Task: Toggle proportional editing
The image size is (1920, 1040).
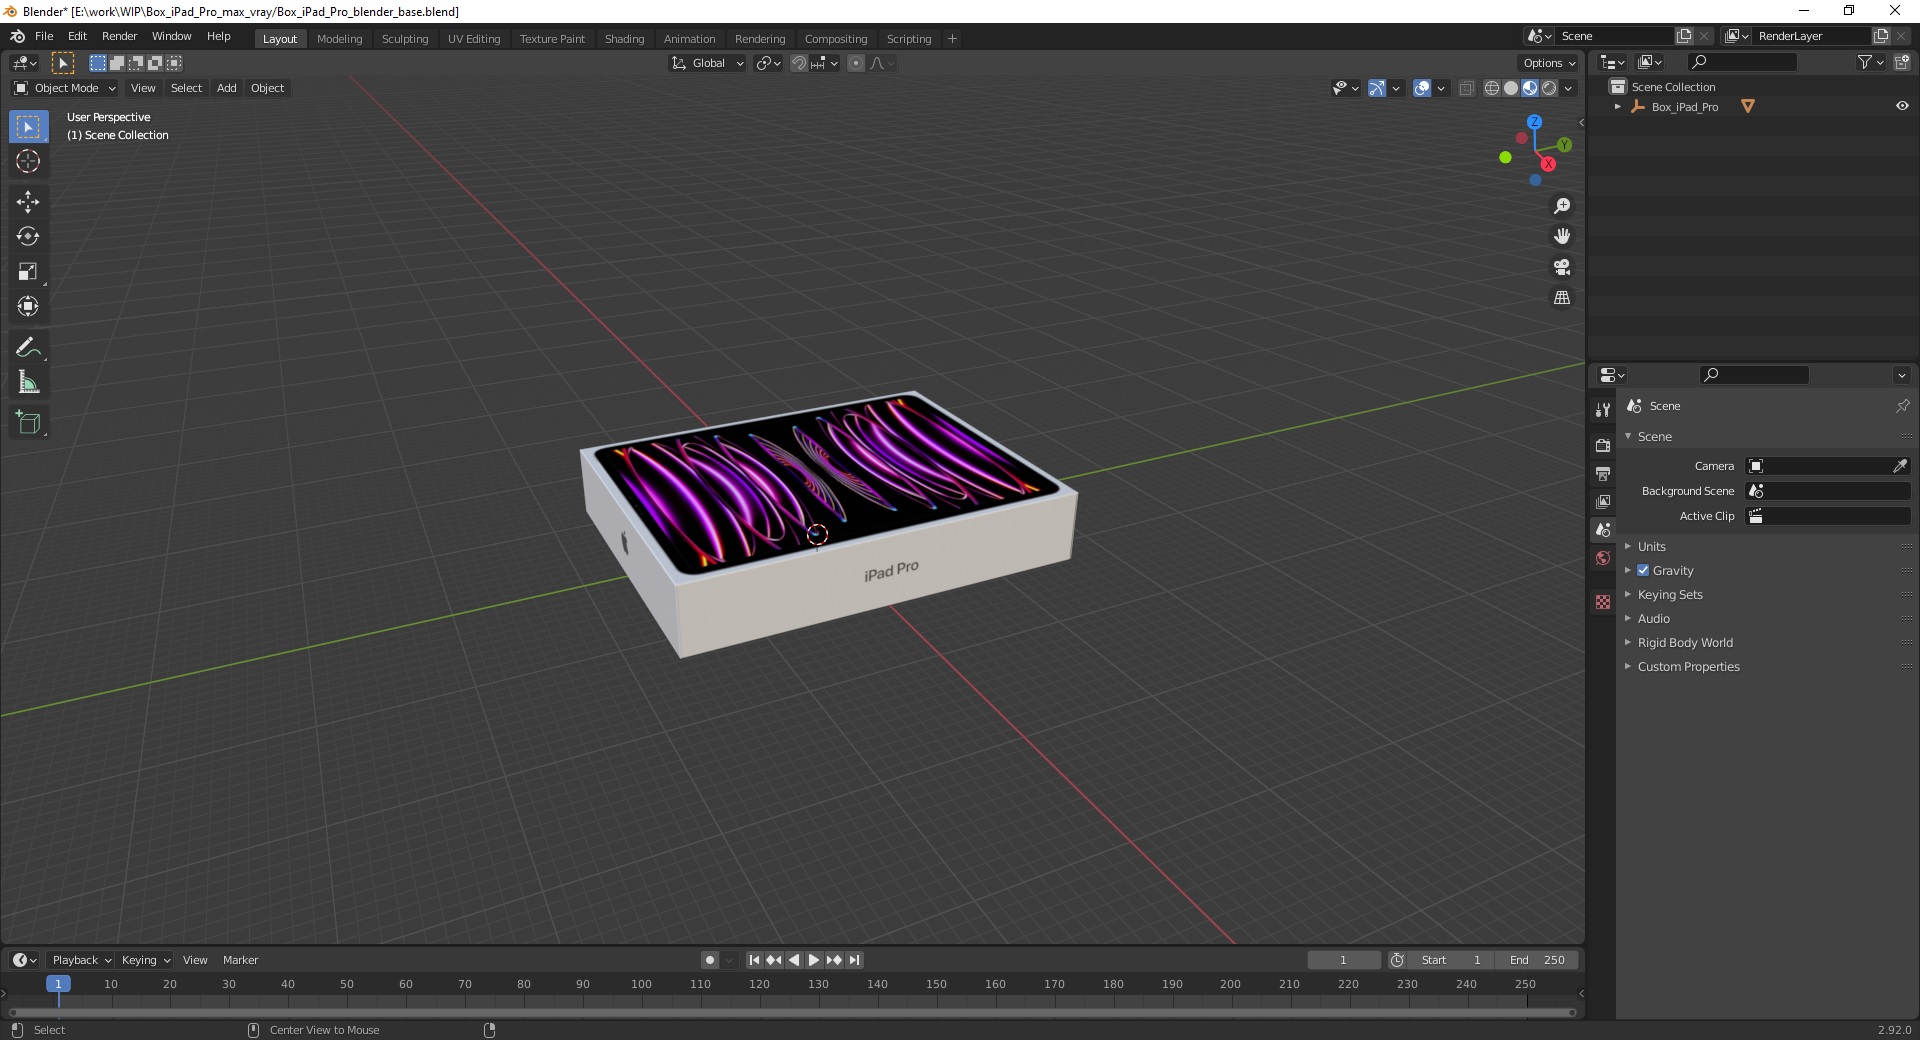Action: 856,63
